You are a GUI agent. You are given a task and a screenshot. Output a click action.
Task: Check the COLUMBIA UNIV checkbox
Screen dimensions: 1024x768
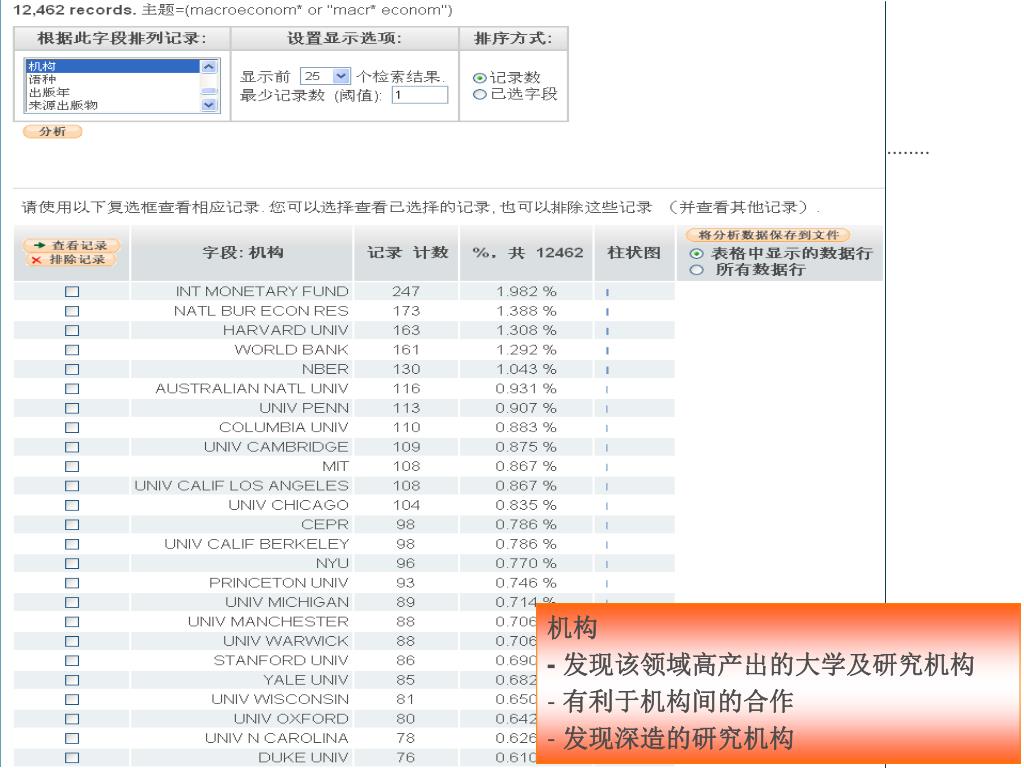[x=72, y=427]
